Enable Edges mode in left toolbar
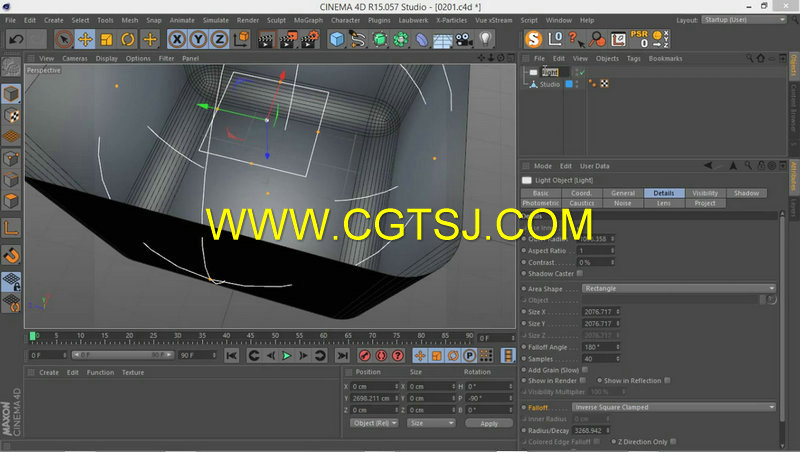 11,180
